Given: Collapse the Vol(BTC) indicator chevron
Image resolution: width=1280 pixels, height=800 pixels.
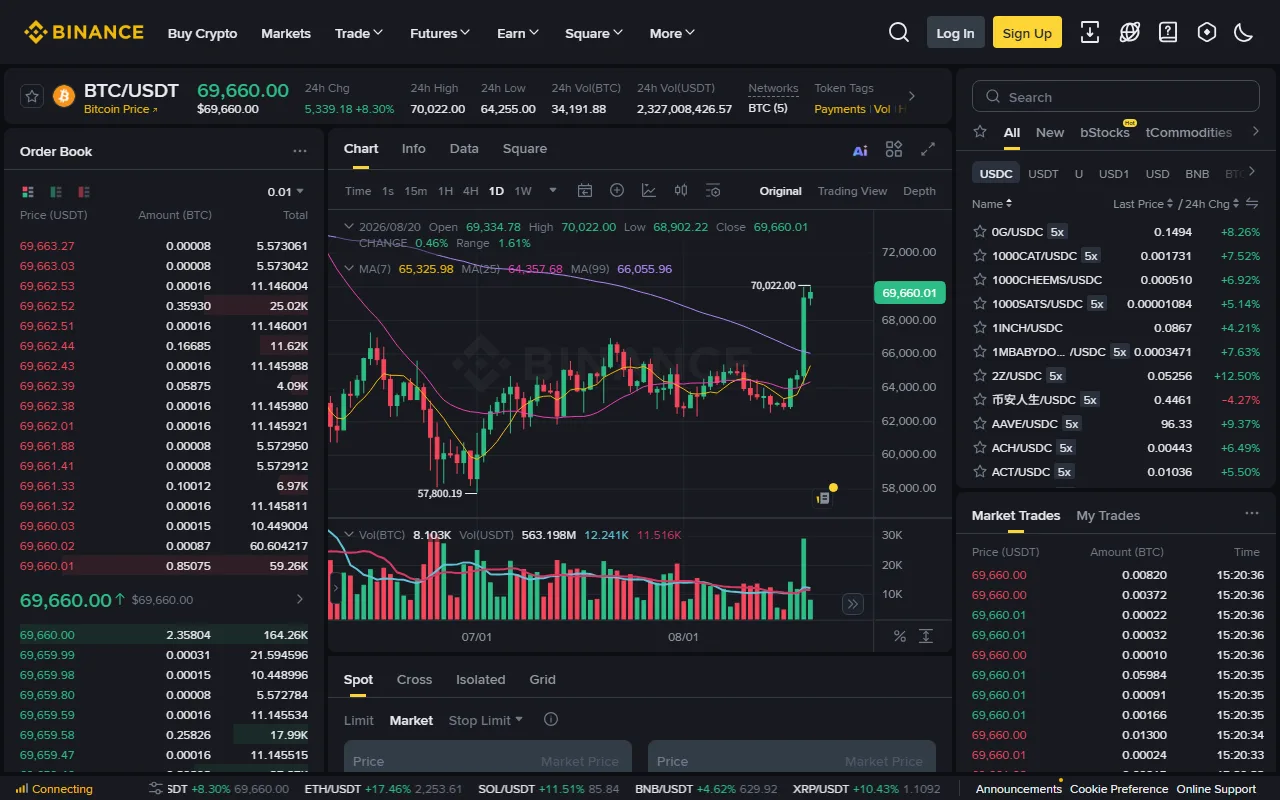Looking at the screenshot, I should pyautogui.click(x=348, y=535).
